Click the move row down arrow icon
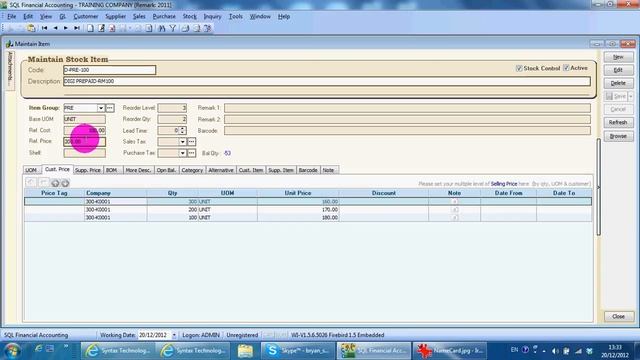 tap(65, 183)
